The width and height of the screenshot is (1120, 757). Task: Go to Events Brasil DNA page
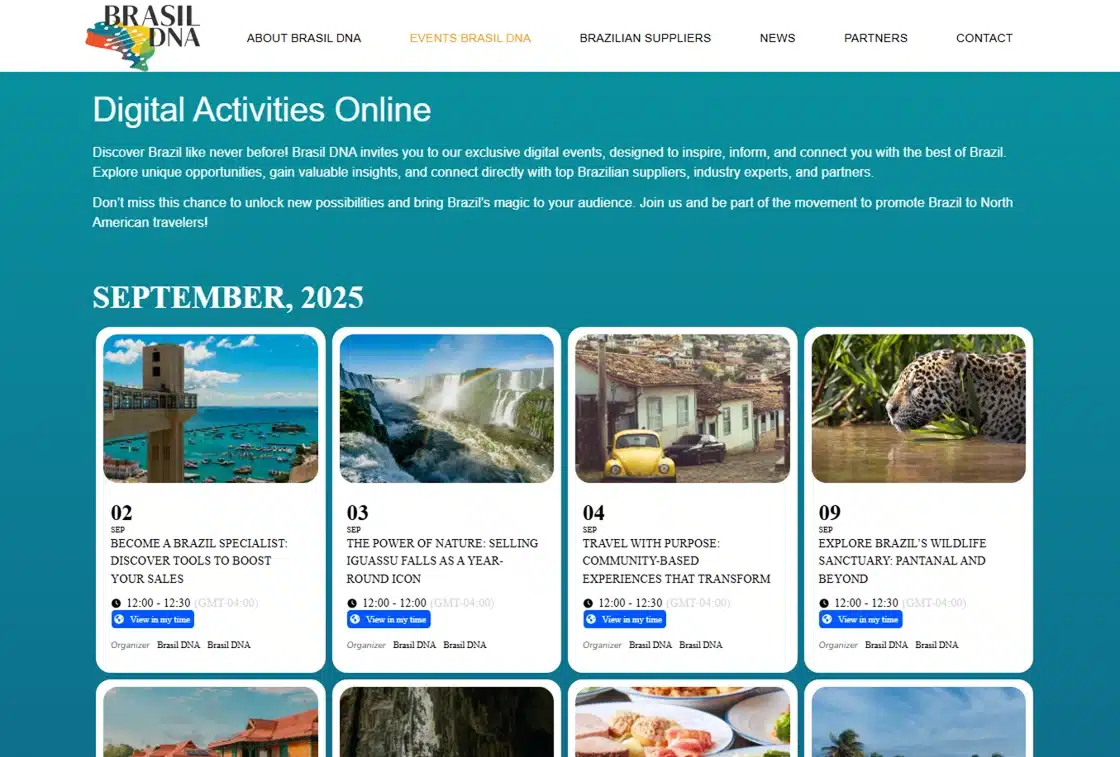click(x=470, y=38)
